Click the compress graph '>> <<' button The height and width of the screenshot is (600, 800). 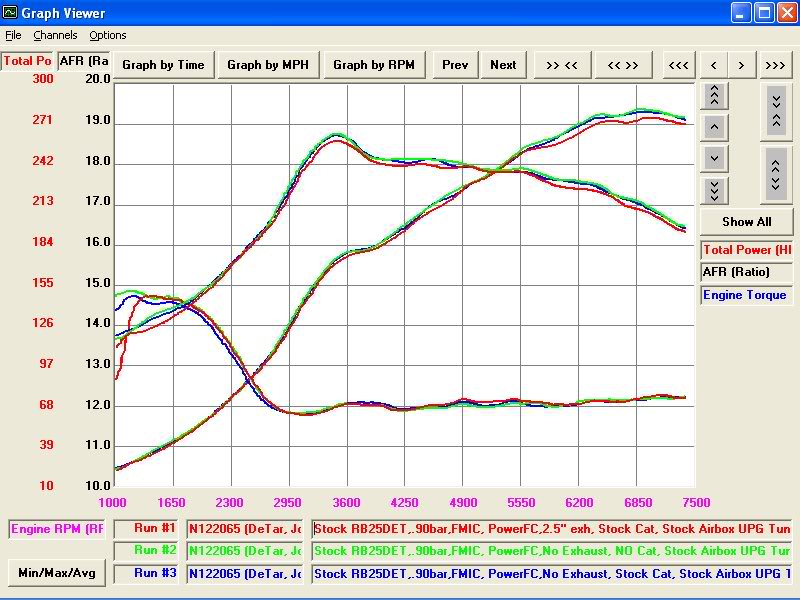(x=562, y=65)
